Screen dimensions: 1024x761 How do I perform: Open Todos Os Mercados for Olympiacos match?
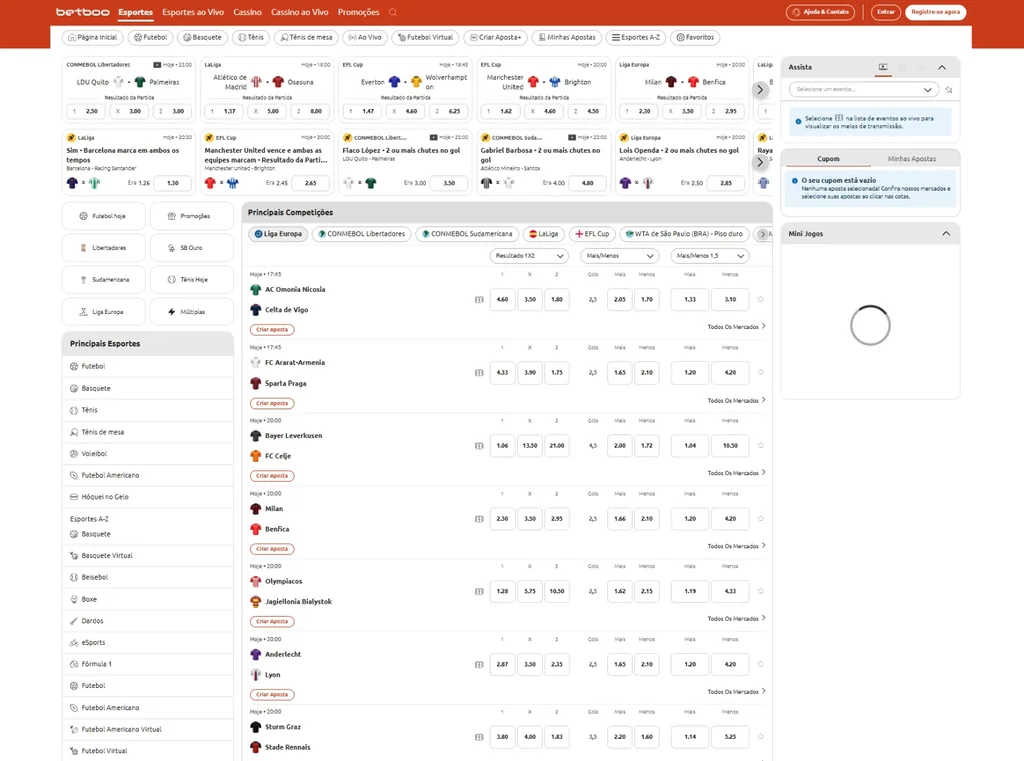[736, 619]
